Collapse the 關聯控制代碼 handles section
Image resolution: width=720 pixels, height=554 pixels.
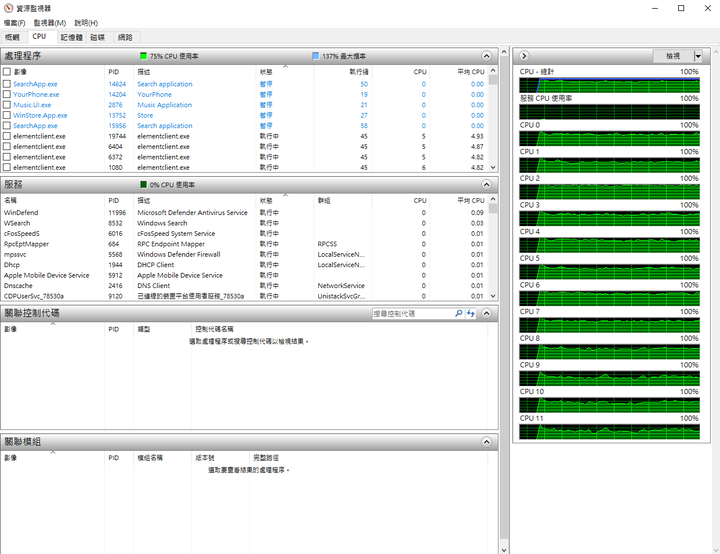(487, 313)
